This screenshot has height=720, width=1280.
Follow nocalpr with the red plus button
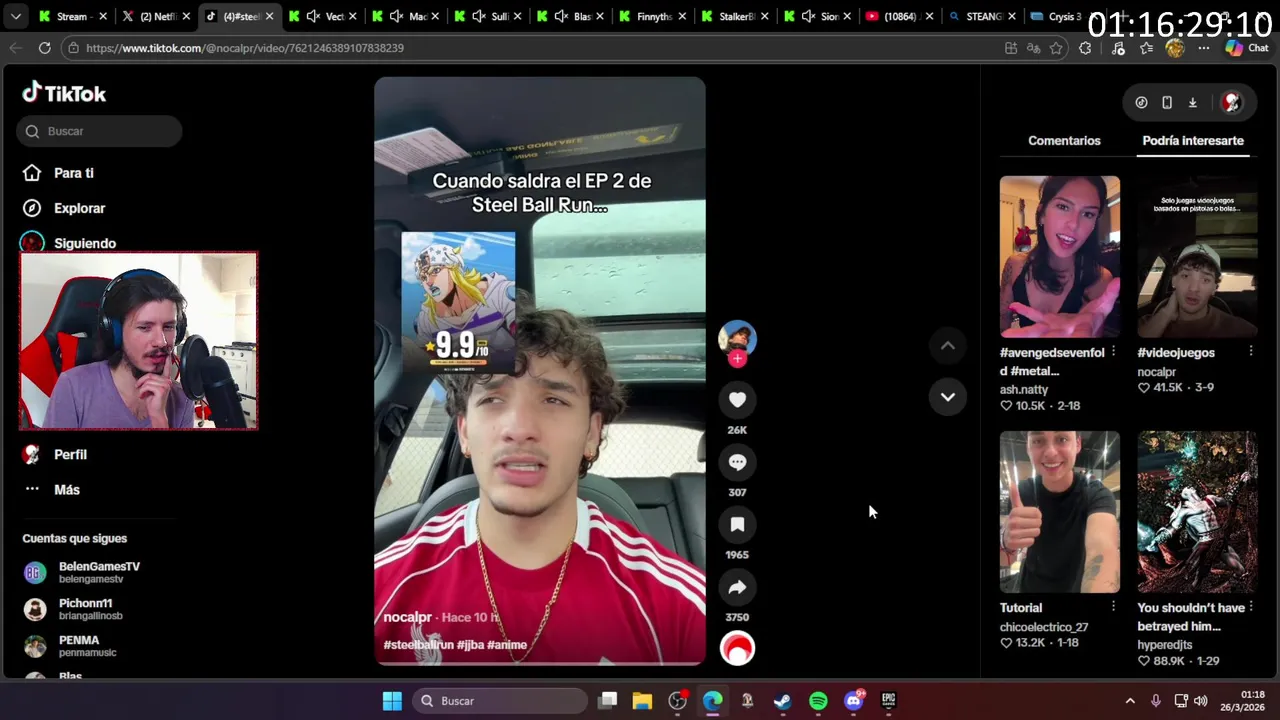[x=737, y=359]
